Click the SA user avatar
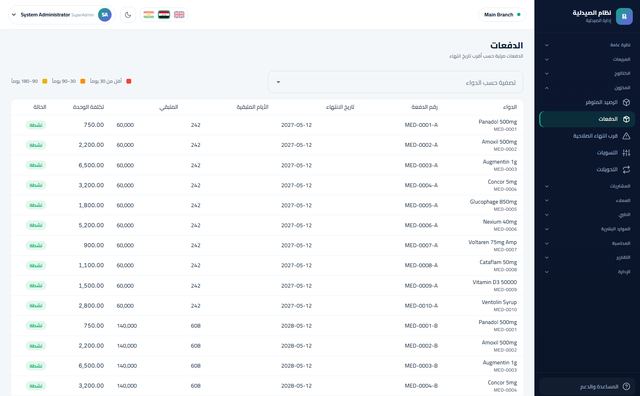Screen dimensions: 640x396 pyautogui.click(x=105, y=15)
